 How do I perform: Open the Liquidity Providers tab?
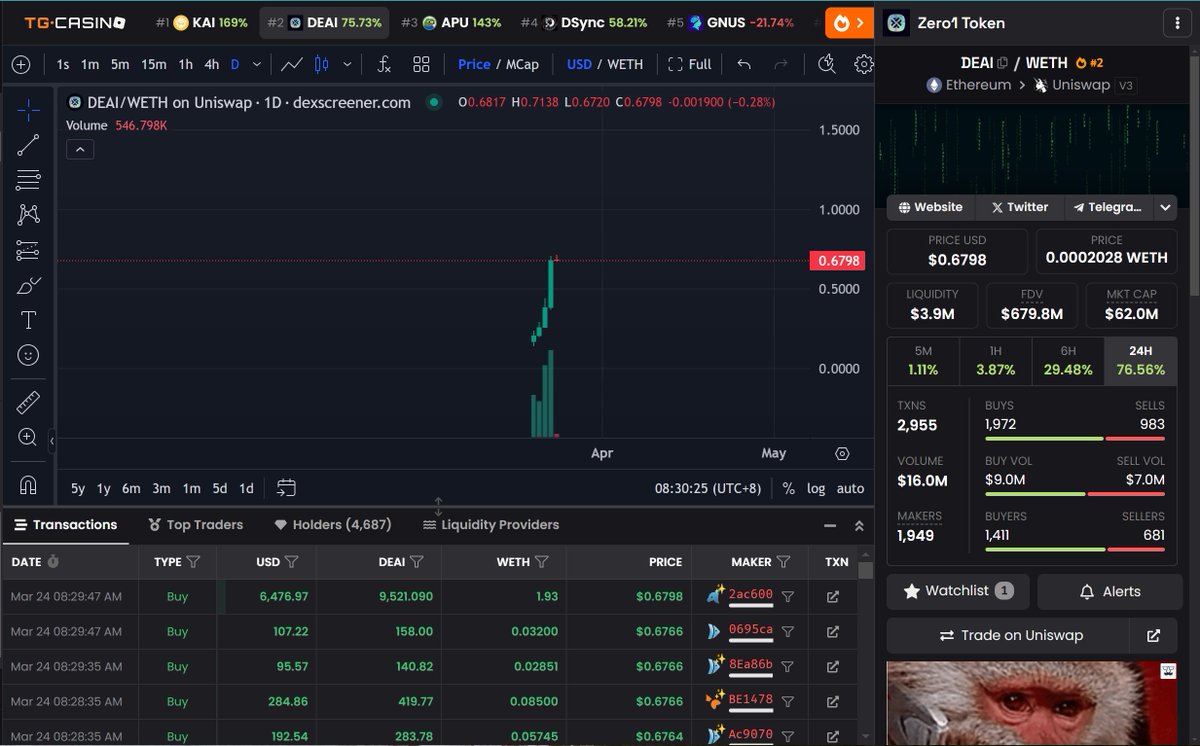point(491,524)
